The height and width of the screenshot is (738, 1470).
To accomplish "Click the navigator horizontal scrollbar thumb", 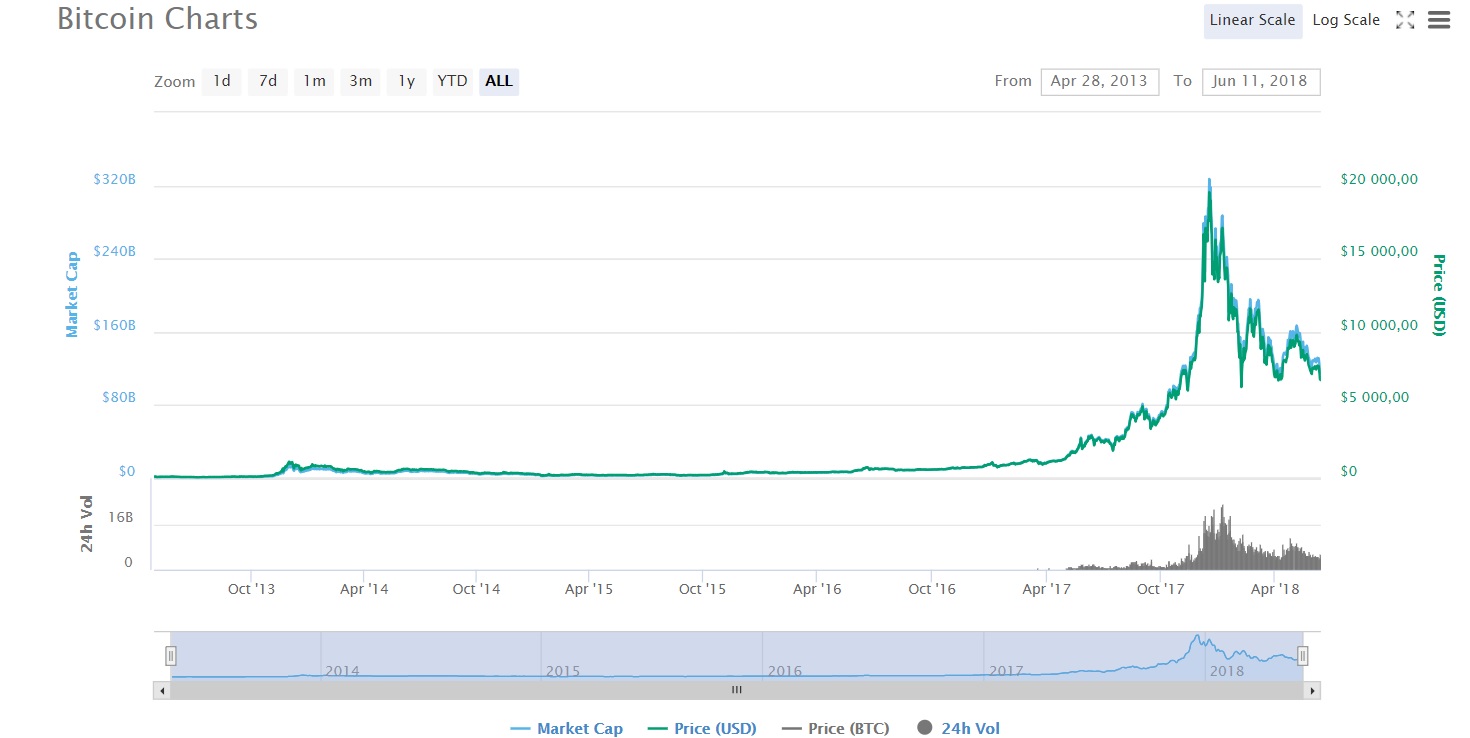I will 737,690.
